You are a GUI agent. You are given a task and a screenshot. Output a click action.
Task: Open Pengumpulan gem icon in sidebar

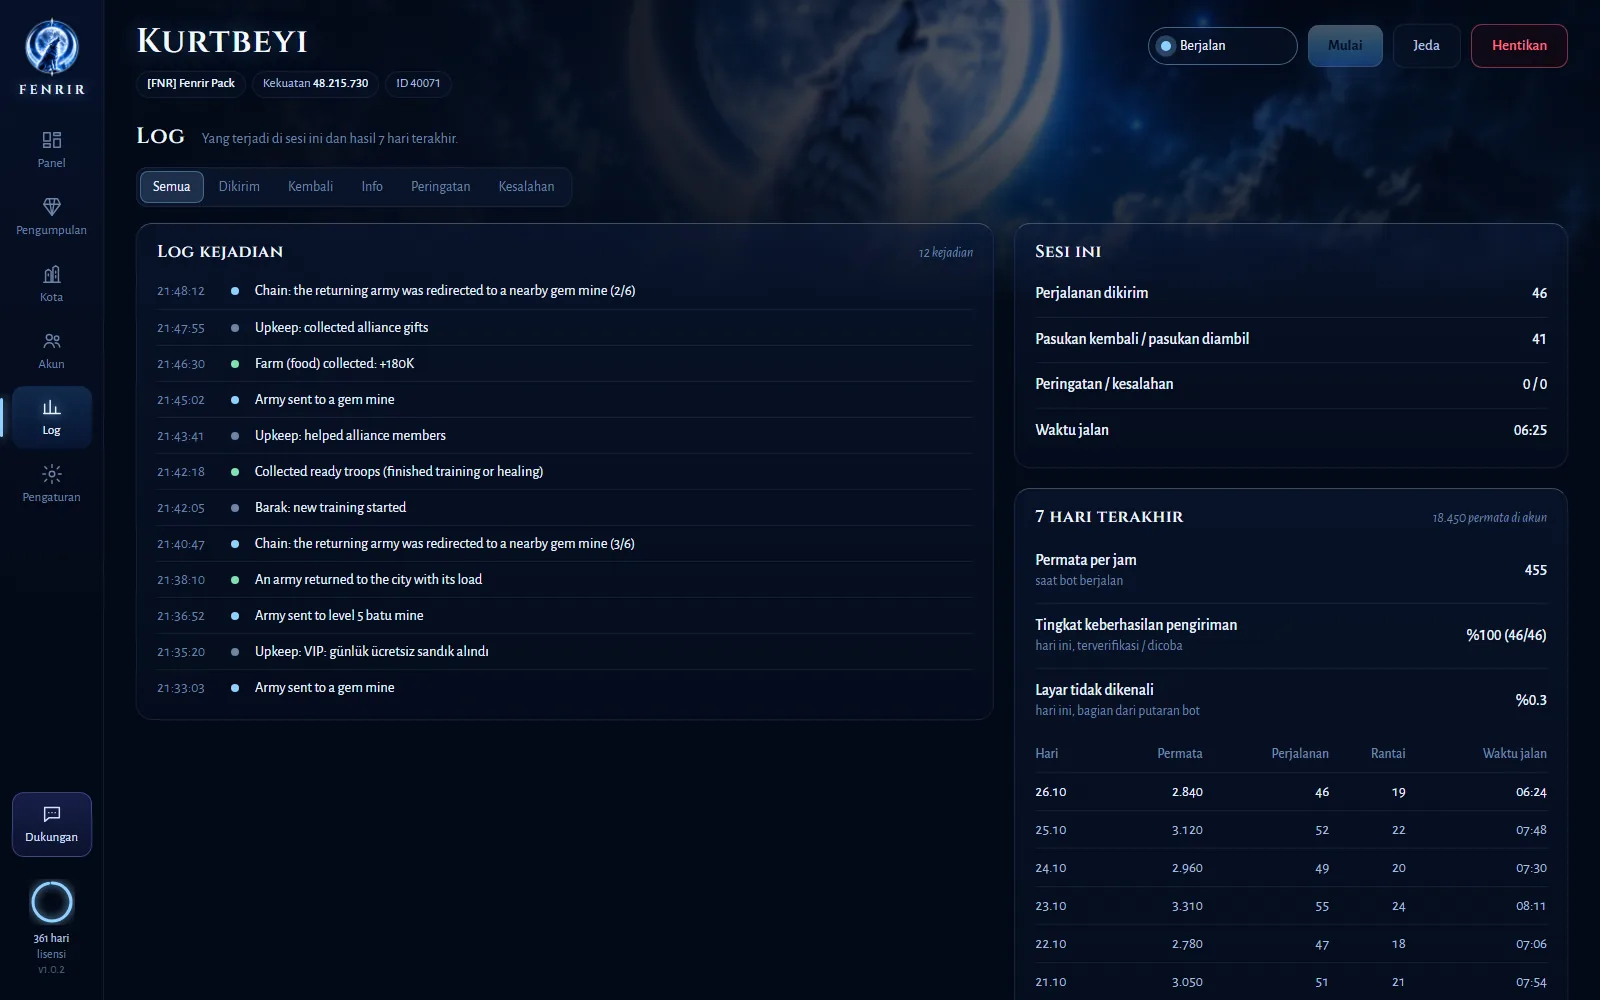52,206
